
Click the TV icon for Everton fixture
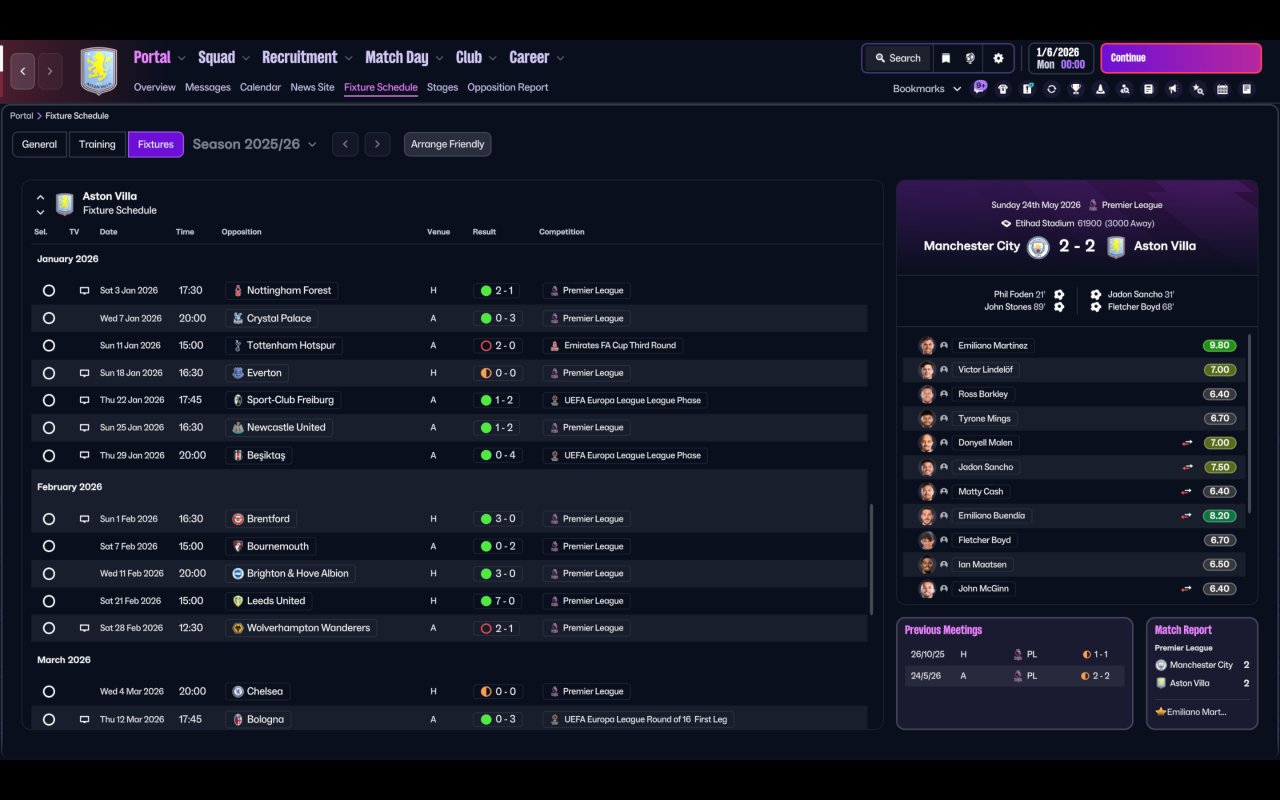pyautogui.click(x=84, y=373)
